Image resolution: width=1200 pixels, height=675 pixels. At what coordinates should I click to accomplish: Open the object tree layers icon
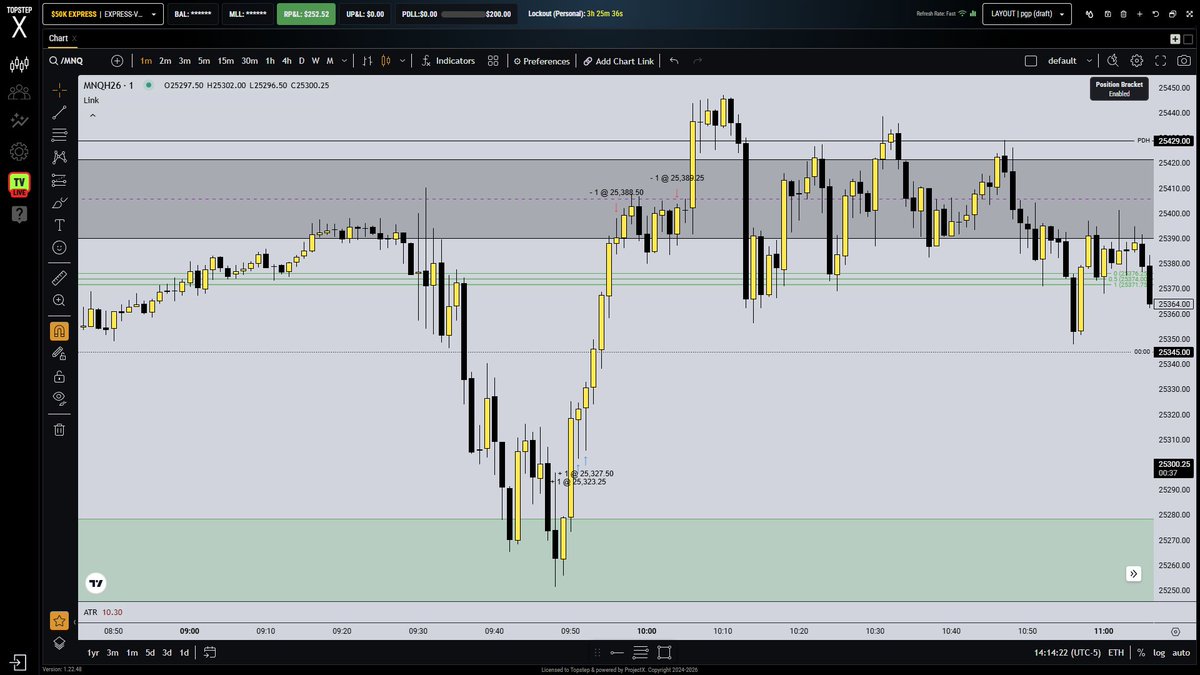pyautogui.click(x=59, y=643)
